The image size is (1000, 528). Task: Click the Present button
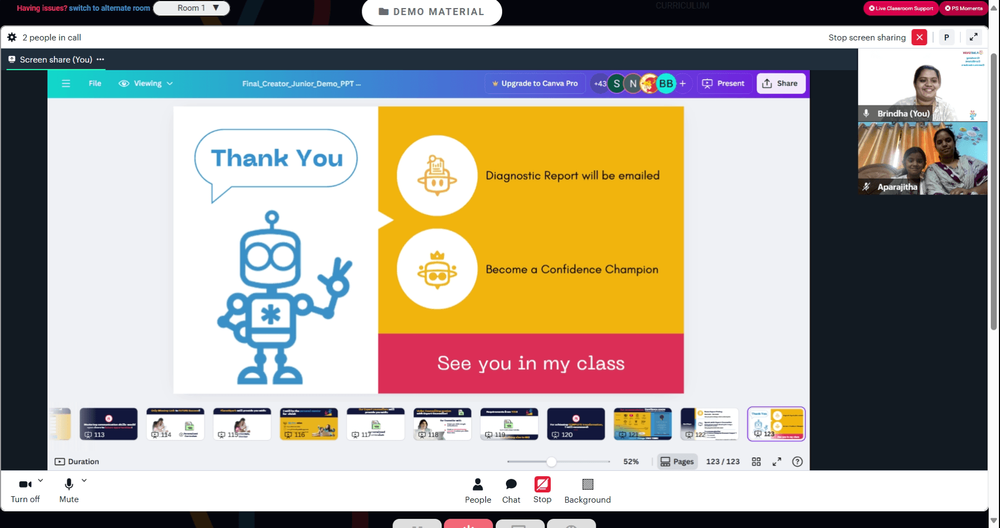coord(723,84)
